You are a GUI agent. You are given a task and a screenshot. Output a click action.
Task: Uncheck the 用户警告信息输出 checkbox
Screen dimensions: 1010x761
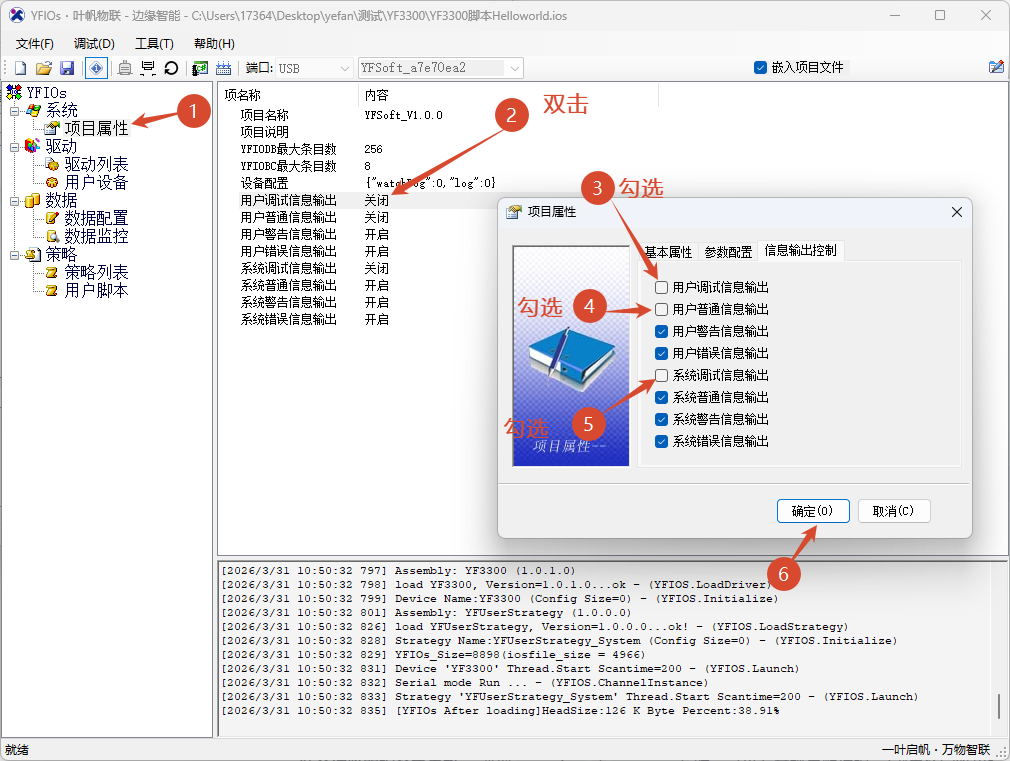[x=661, y=332]
